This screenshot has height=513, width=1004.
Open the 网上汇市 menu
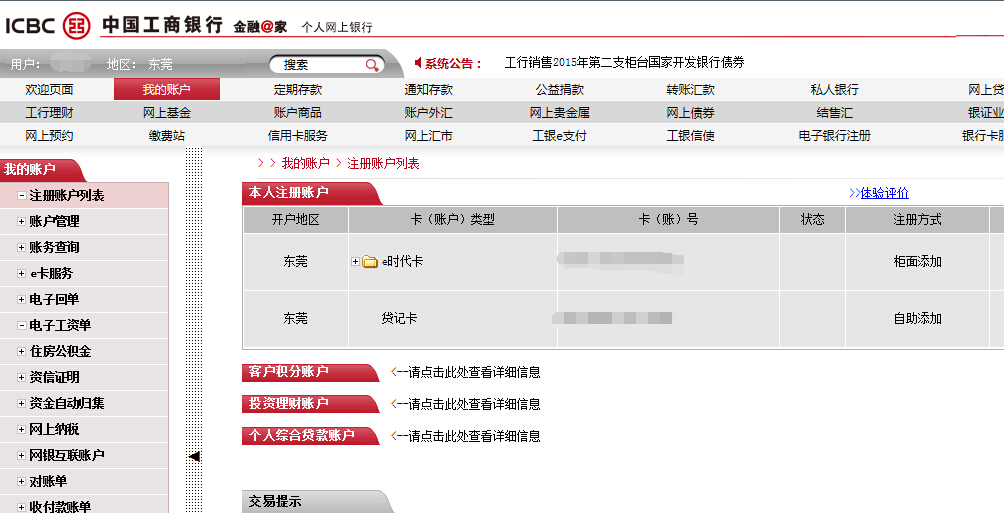click(428, 136)
